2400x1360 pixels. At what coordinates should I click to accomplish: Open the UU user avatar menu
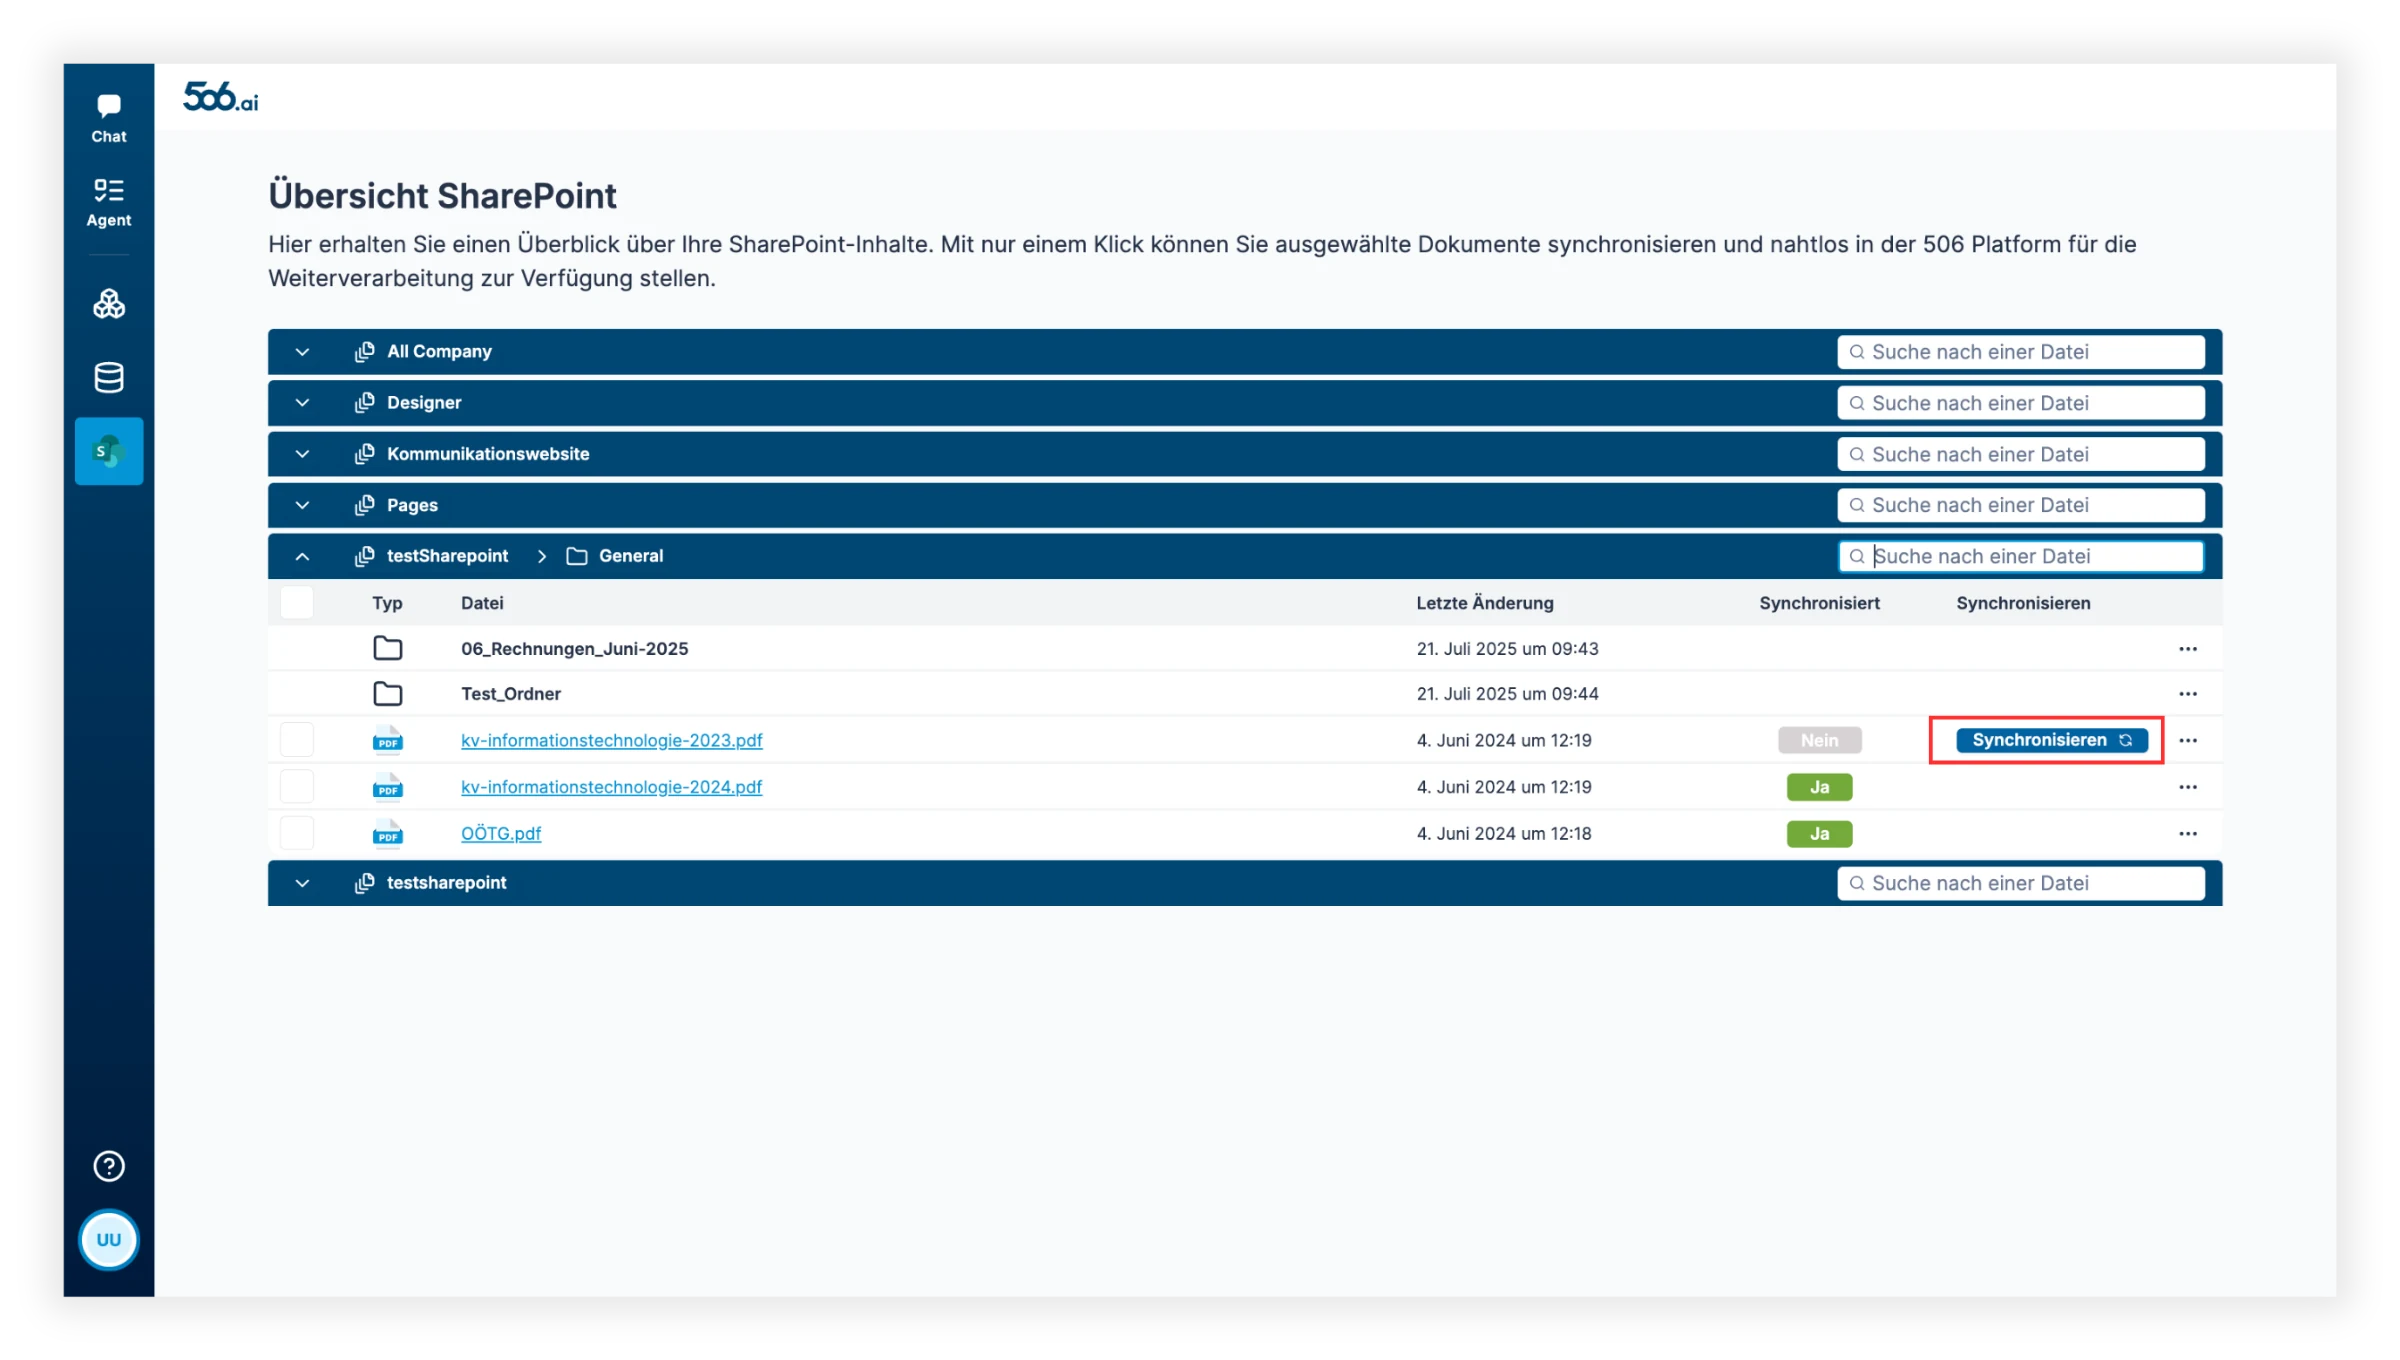point(109,1240)
